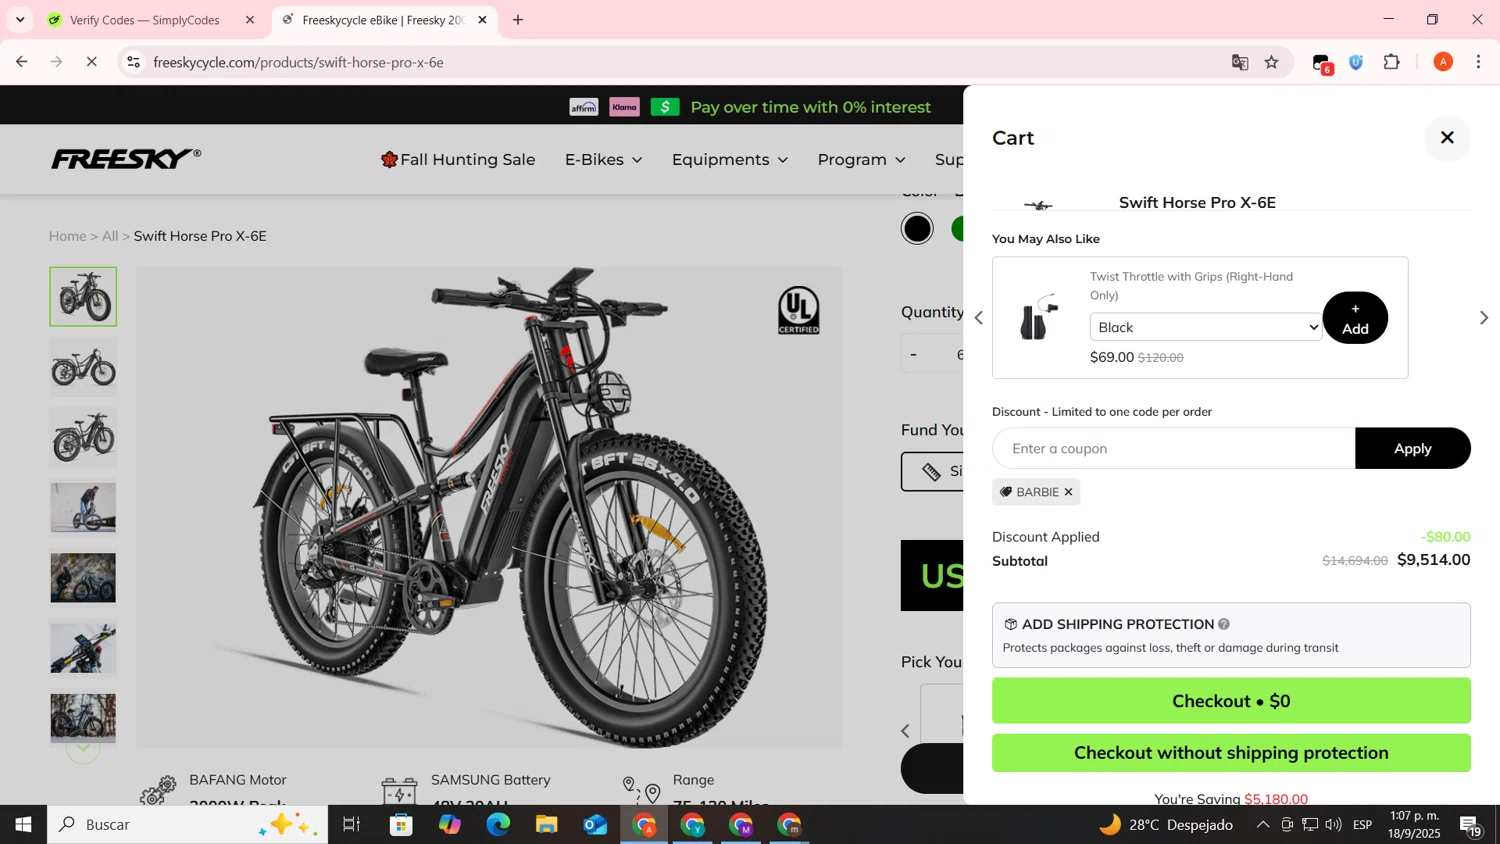Viewport: 1500px width, 844px height.
Task: Open Windows Start menu
Action: 23,825
